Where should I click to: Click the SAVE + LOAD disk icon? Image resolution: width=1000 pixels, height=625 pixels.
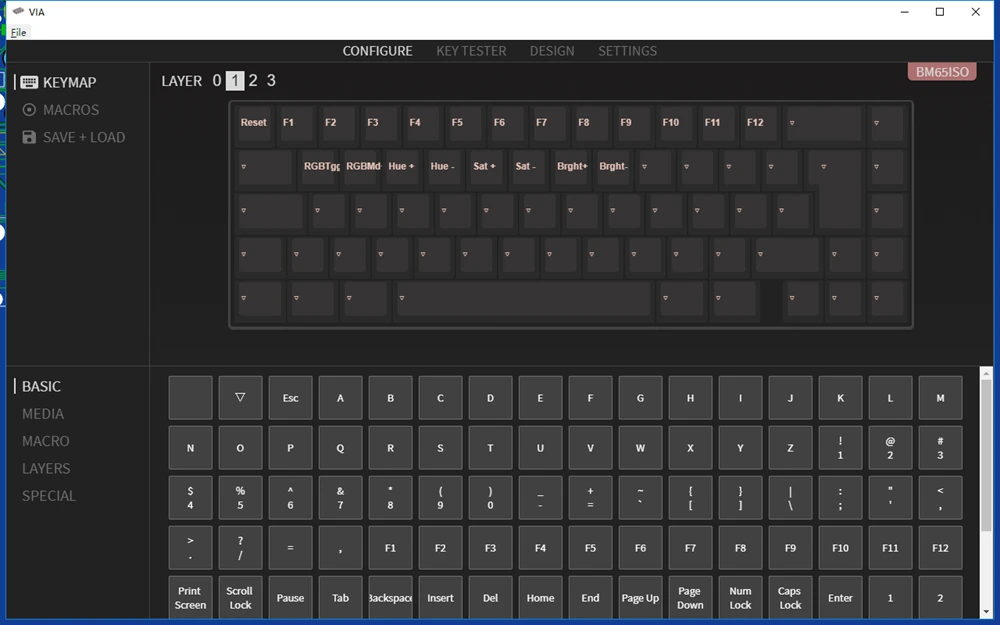[x=29, y=137]
